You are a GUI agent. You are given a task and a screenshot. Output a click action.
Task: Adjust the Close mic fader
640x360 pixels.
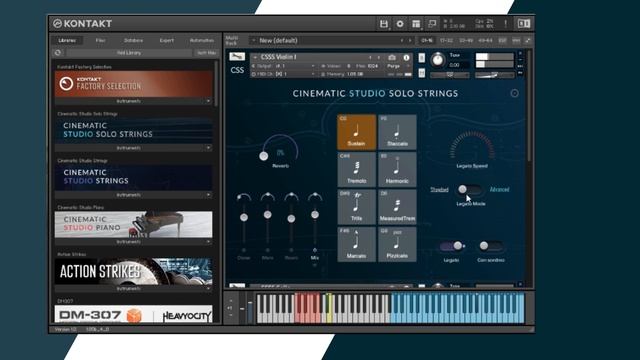point(244,218)
